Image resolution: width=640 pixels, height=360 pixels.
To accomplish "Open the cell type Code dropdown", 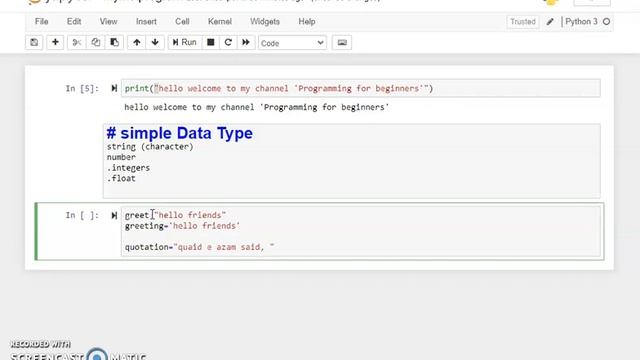I will pos(292,43).
